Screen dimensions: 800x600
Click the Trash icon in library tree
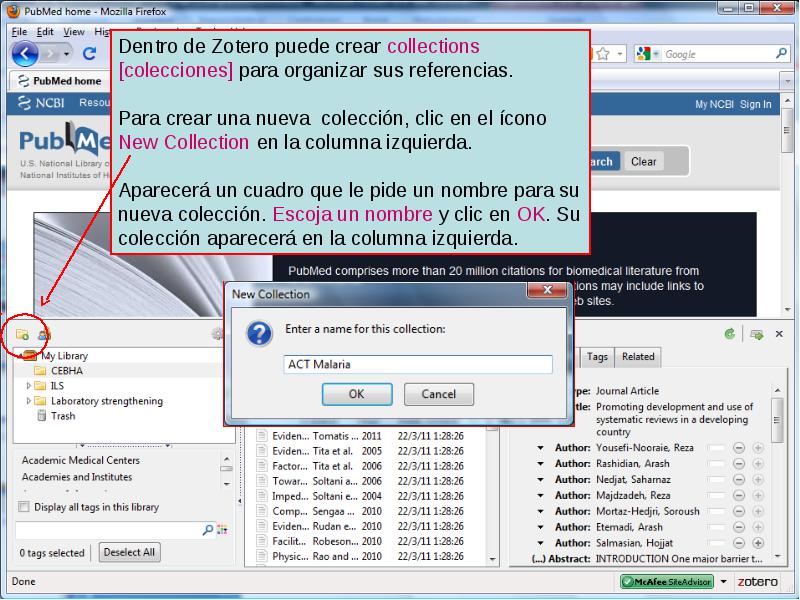click(x=42, y=416)
